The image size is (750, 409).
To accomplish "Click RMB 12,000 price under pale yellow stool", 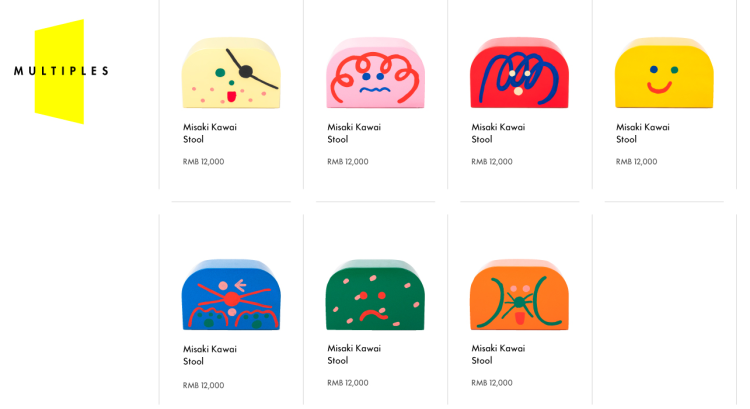I will coord(203,162).
